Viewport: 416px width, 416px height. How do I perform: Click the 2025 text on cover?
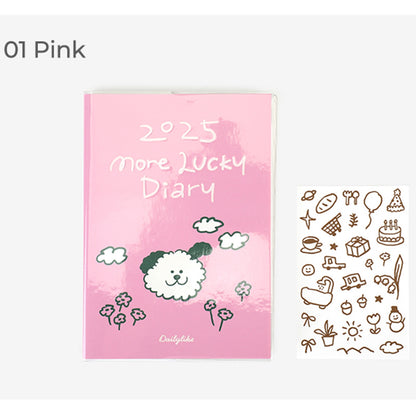coord(179,132)
